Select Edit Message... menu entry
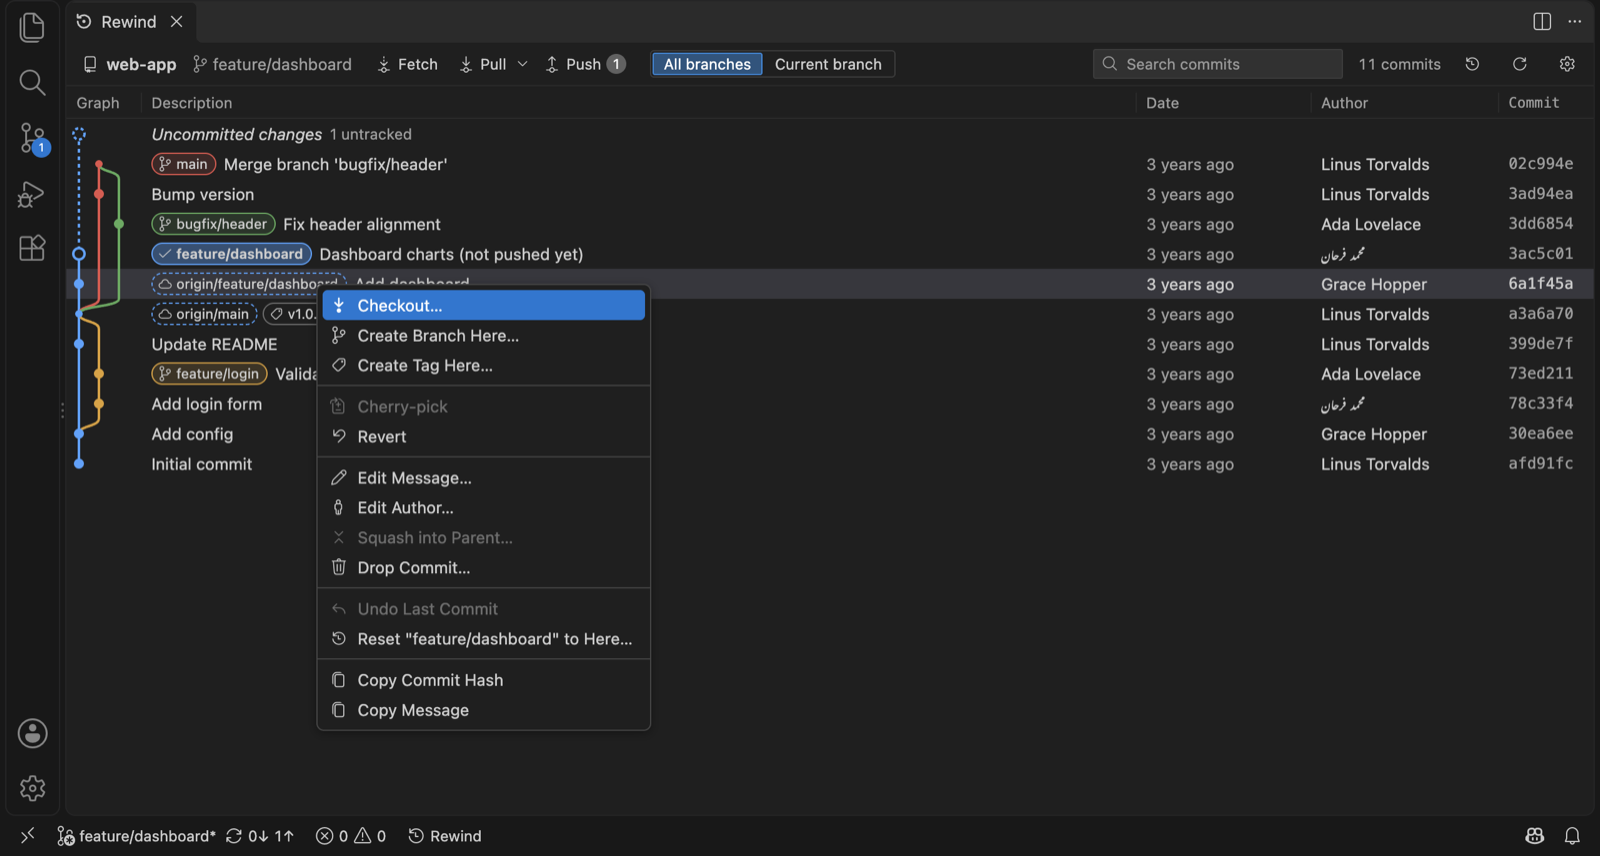 pyautogui.click(x=483, y=477)
